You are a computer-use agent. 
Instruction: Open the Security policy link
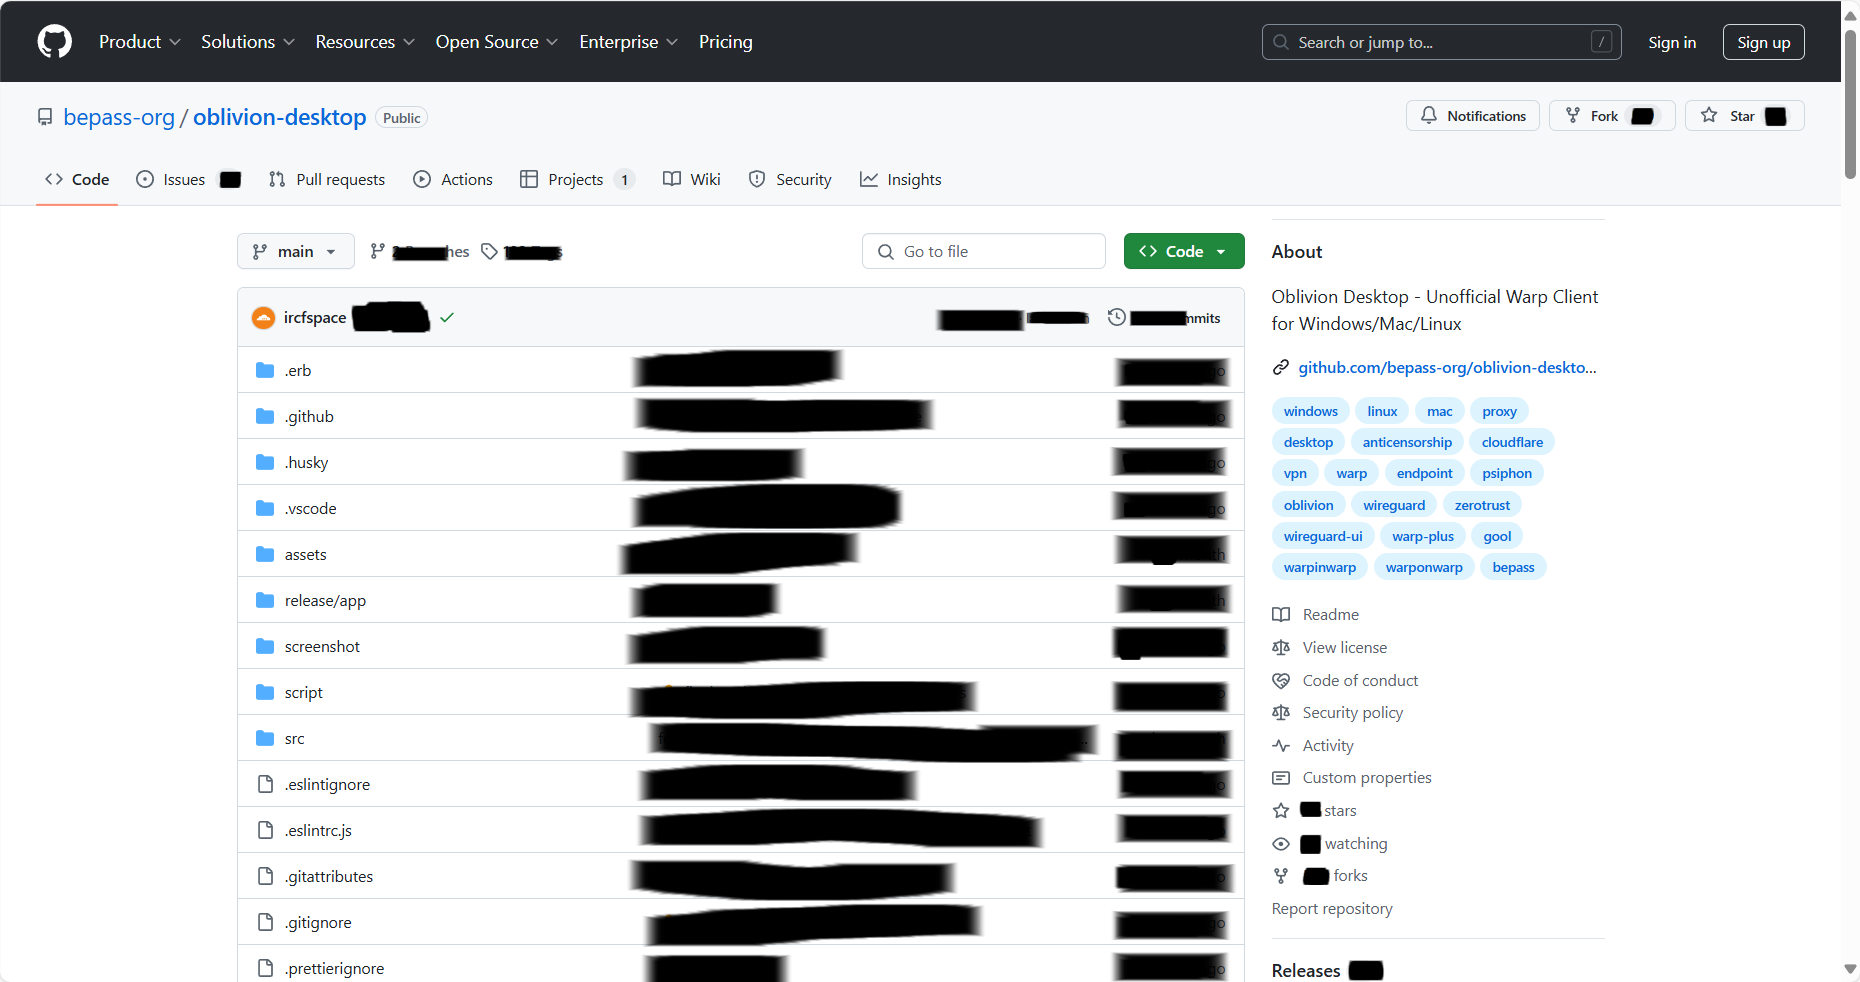coord(1352,713)
